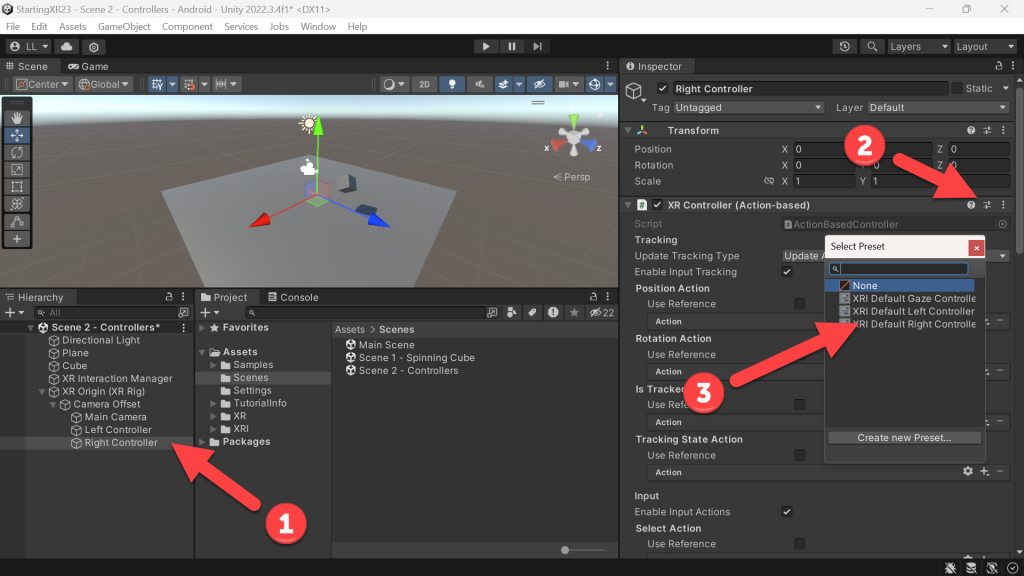Click the Hierarchy lock icon
This screenshot has height=576, width=1024.
click(x=169, y=296)
